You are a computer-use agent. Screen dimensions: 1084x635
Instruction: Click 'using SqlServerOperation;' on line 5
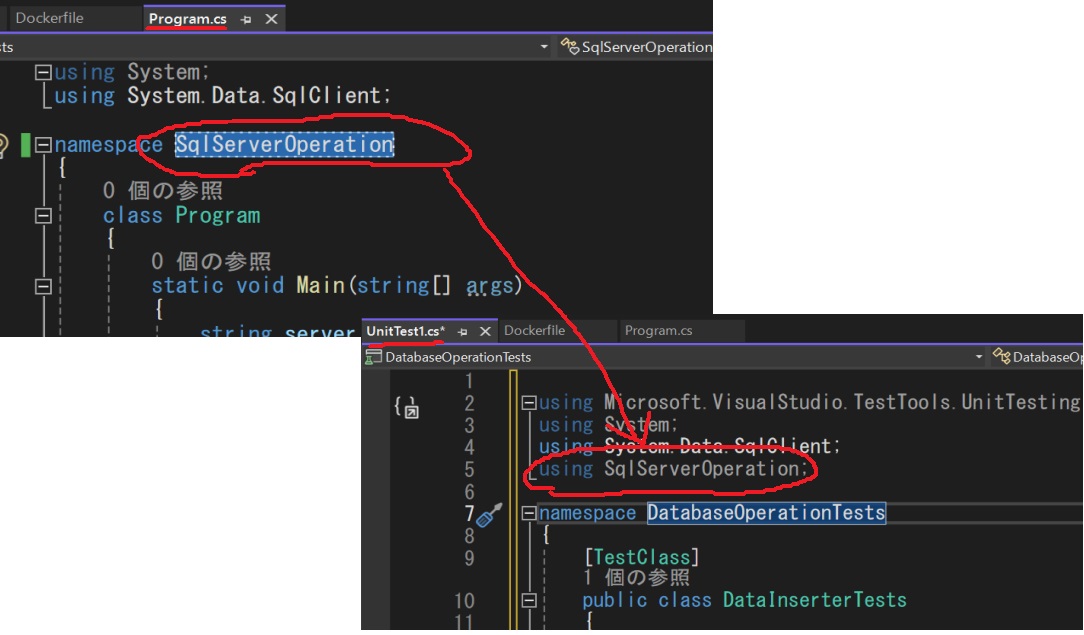(x=673, y=468)
